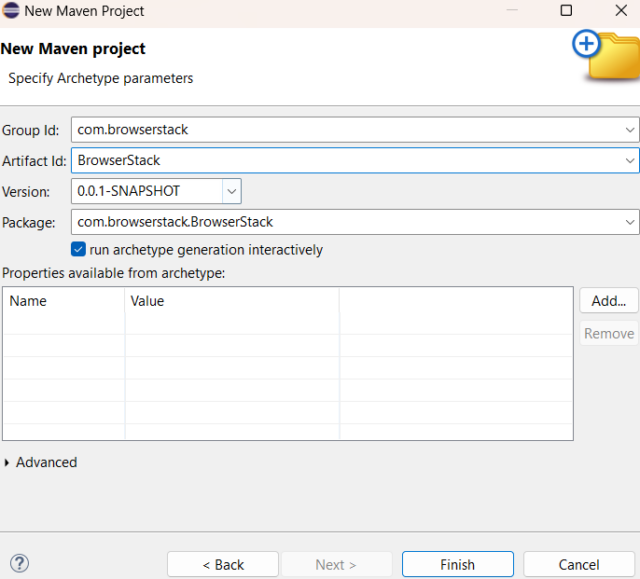Minimize the New Maven Project window
This screenshot has height=579, width=640.
tap(512, 10)
